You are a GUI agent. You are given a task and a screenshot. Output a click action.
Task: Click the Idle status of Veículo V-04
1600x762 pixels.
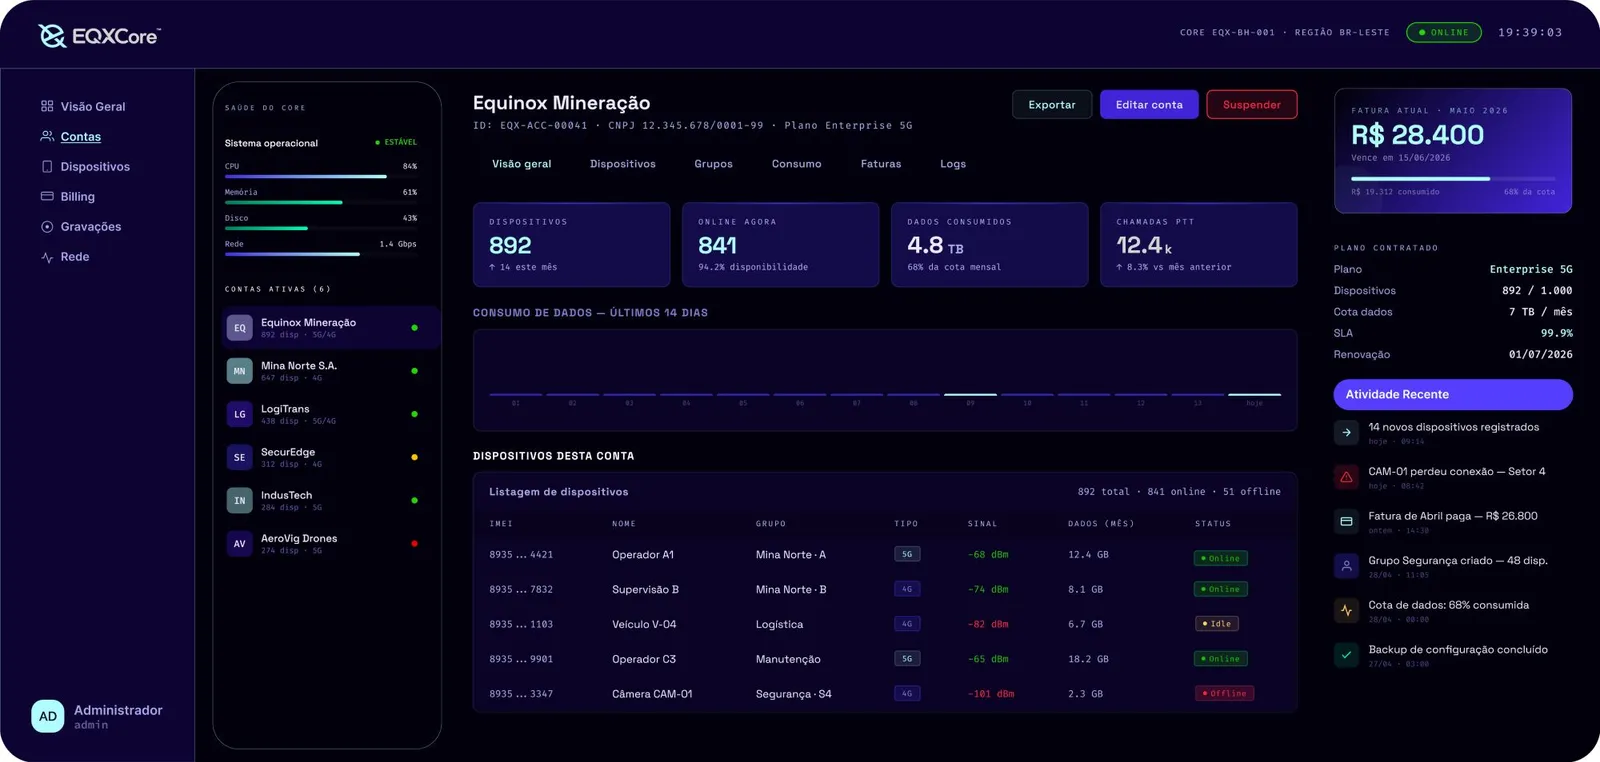pos(1217,623)
